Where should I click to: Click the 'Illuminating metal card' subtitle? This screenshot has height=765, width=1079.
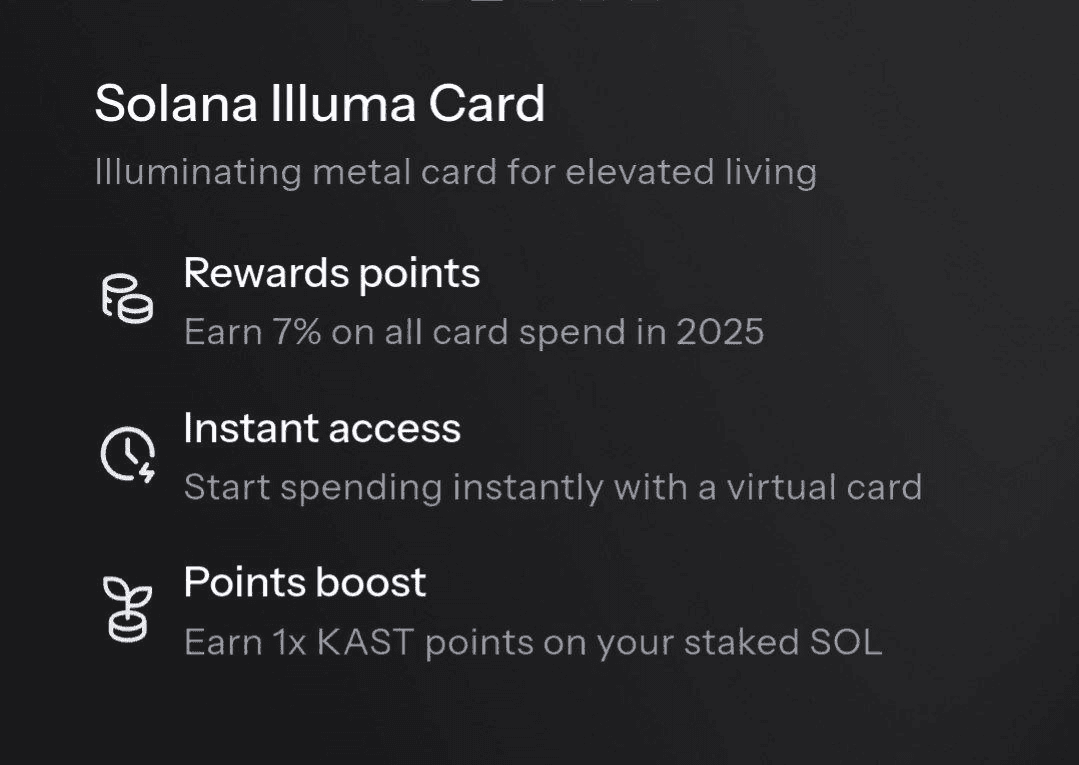[455, 172]
